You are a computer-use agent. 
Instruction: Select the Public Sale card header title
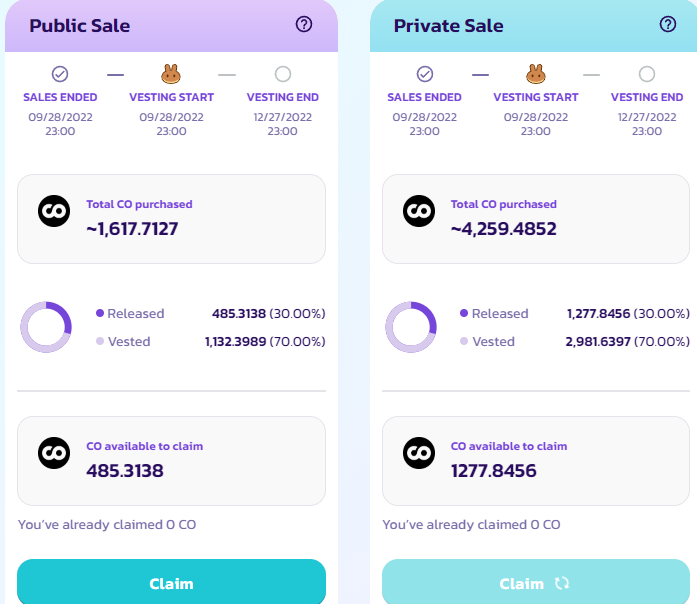(x=80, y=25)
